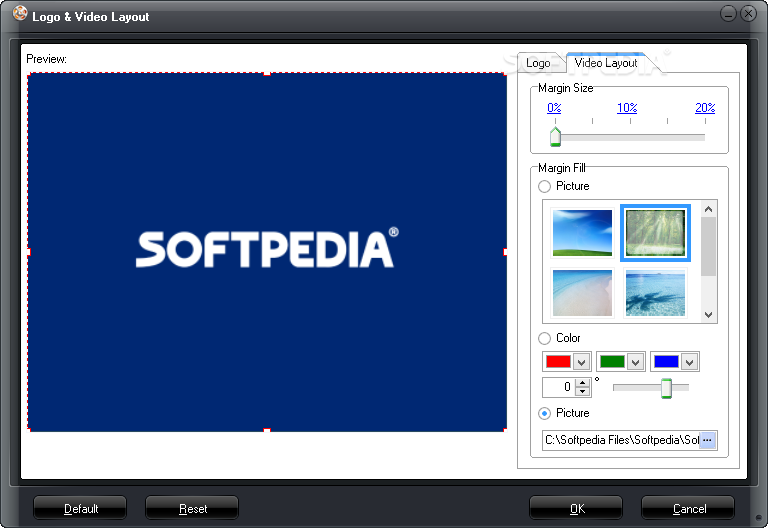The width and height of the screenshot is (768, 528).
Task: Set margin size to 20% link
Action: click(705, 108)
